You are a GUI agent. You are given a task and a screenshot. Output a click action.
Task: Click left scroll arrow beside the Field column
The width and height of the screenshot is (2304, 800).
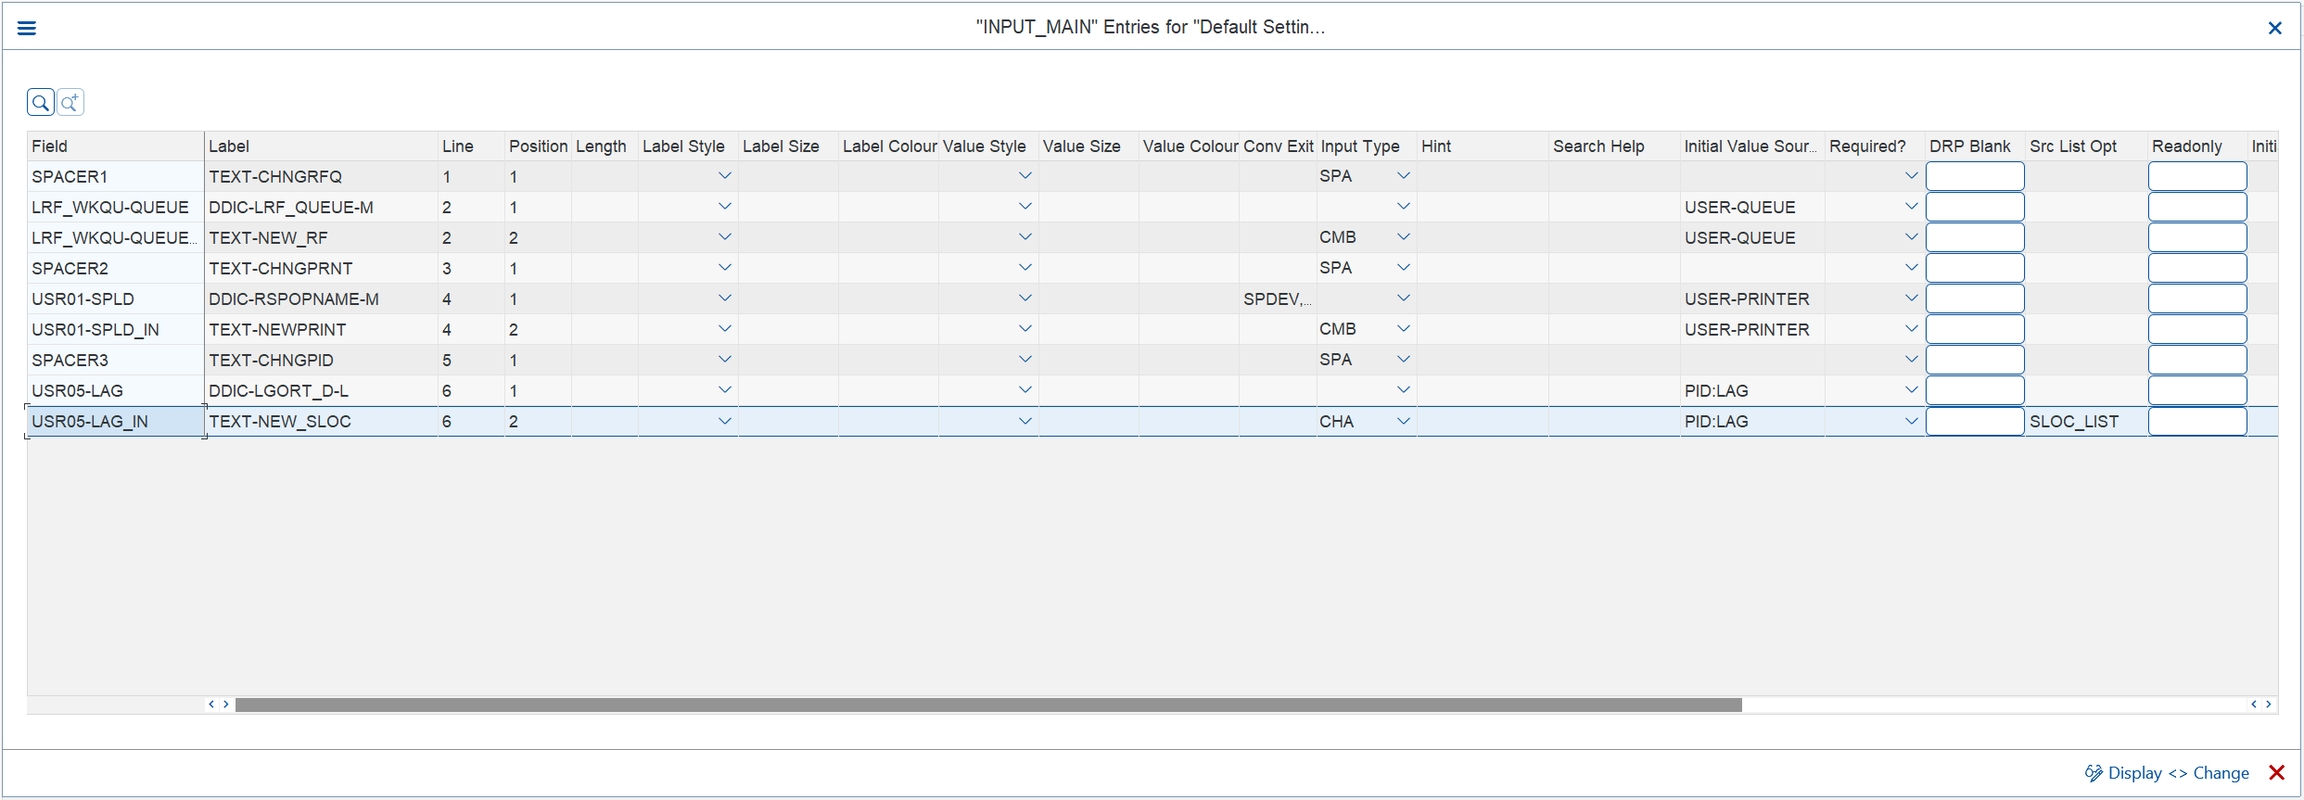[x=211, y=705]
